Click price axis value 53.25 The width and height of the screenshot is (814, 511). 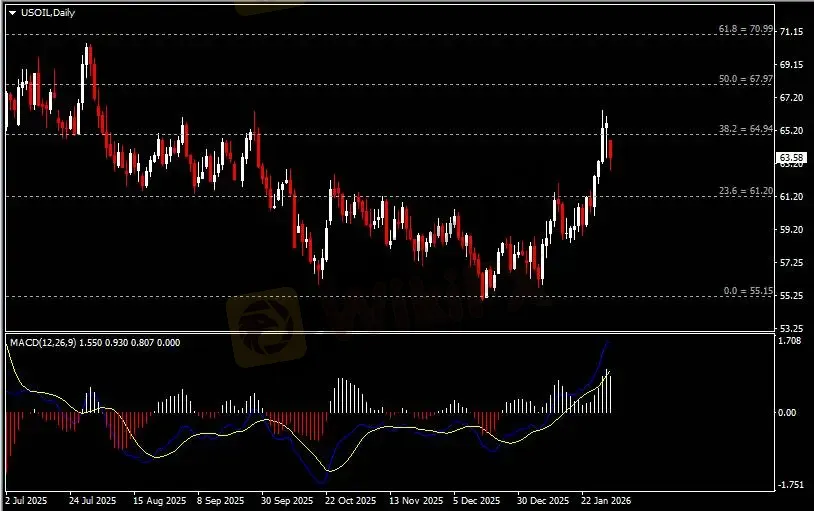tap(791, 329)
